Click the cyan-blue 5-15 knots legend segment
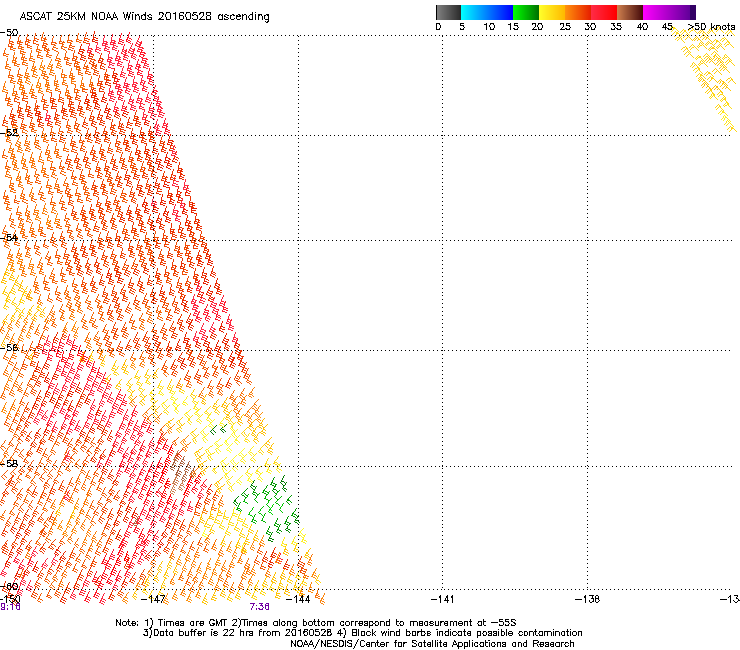 tap(487, 12)
